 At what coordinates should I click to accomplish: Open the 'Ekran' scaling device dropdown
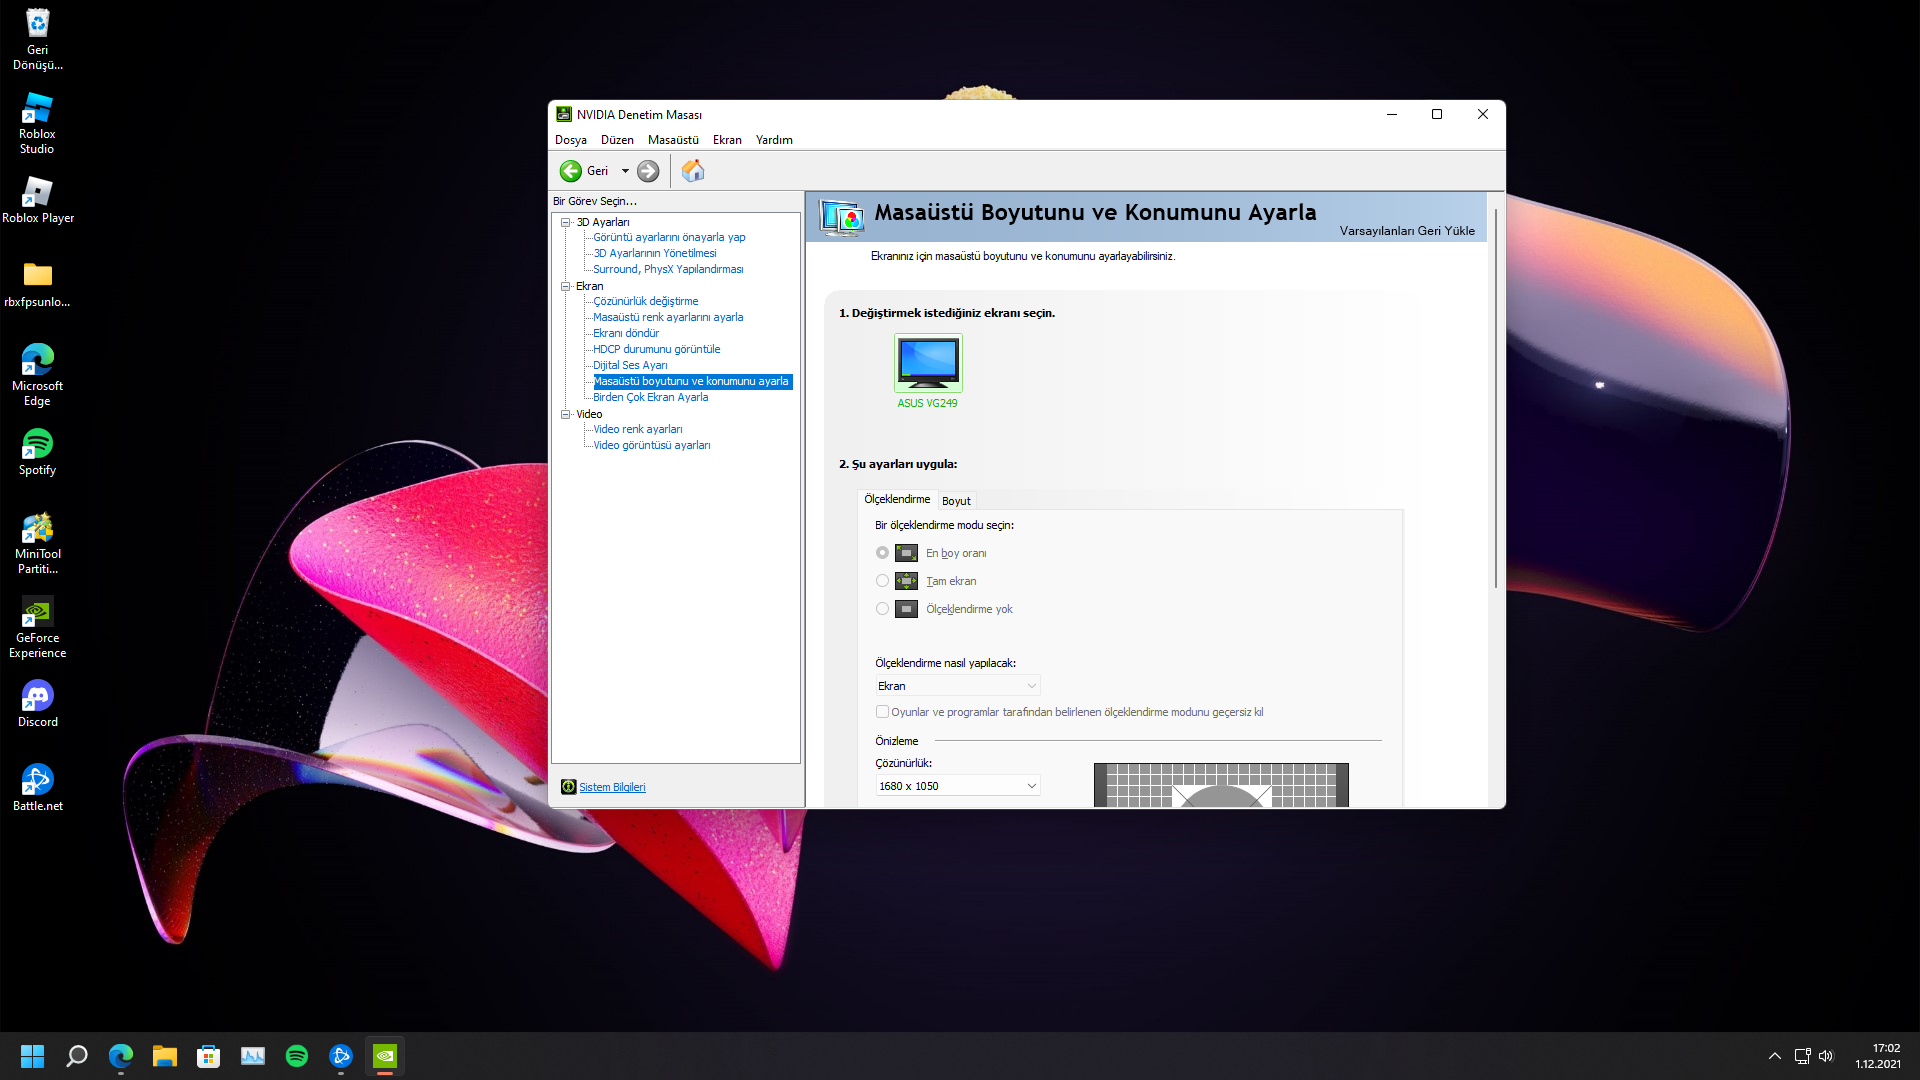tap(957, 686)
